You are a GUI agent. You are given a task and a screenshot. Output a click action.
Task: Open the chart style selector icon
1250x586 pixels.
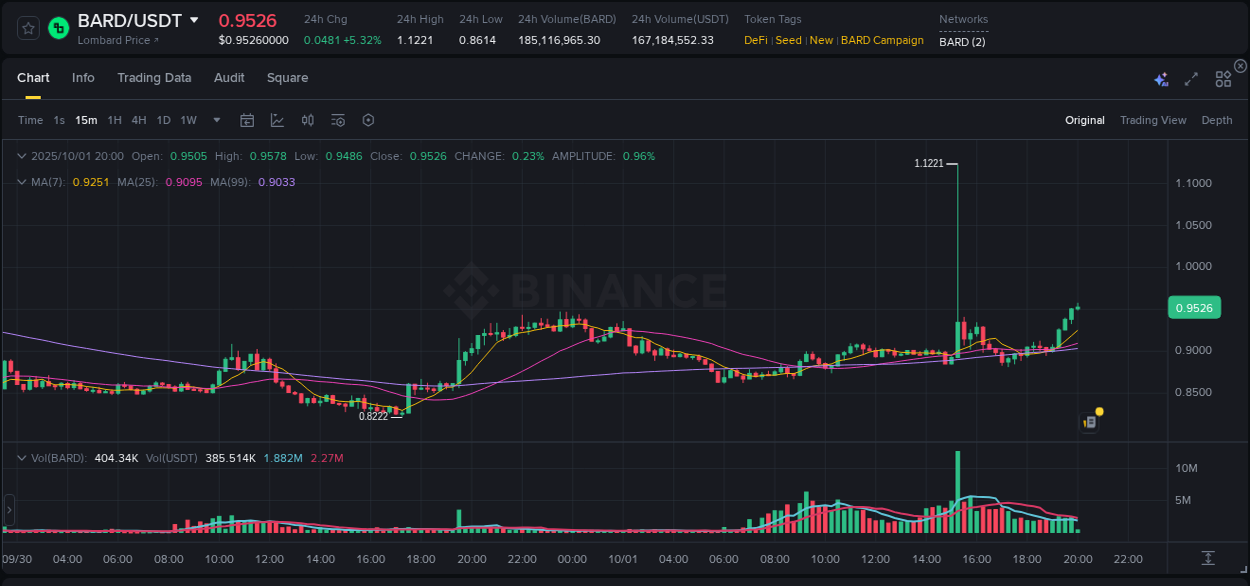click(277, 120)
